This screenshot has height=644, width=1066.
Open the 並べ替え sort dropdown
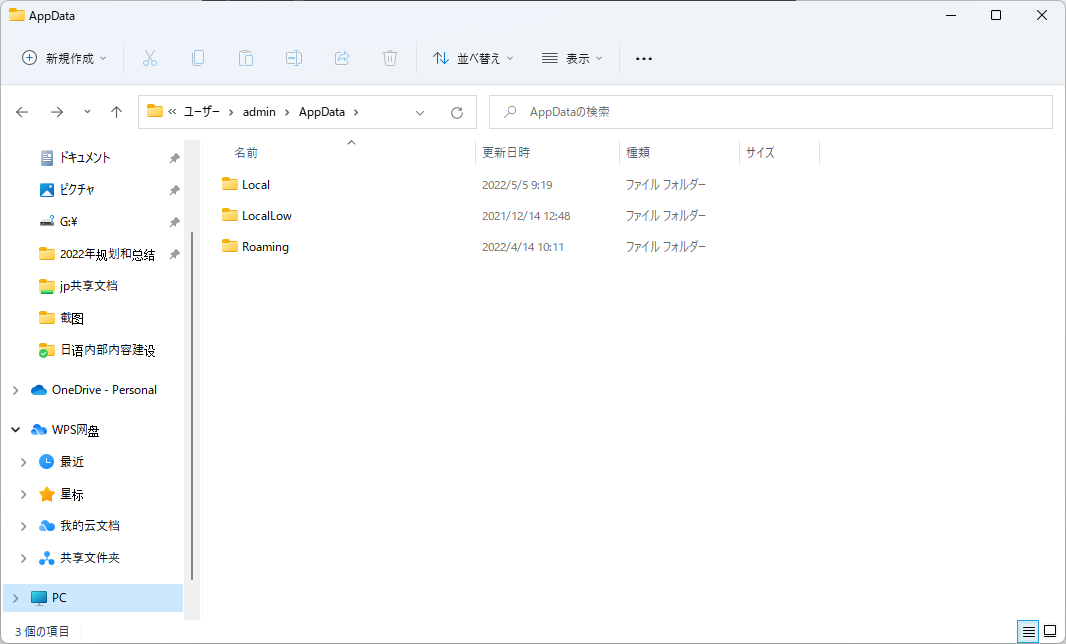[x=473, y=58]
